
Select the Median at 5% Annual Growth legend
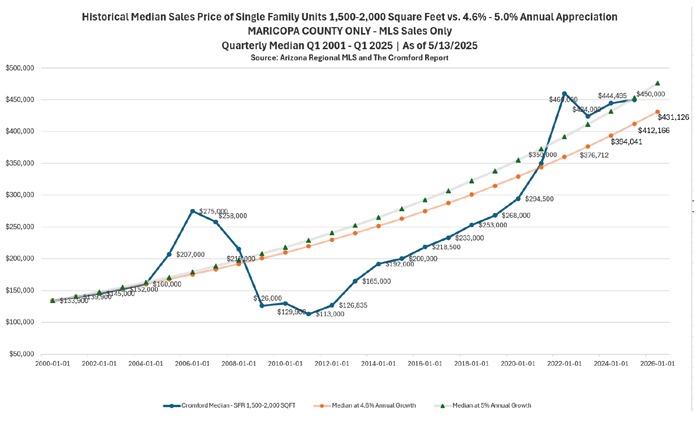click(x=493, y=405)
